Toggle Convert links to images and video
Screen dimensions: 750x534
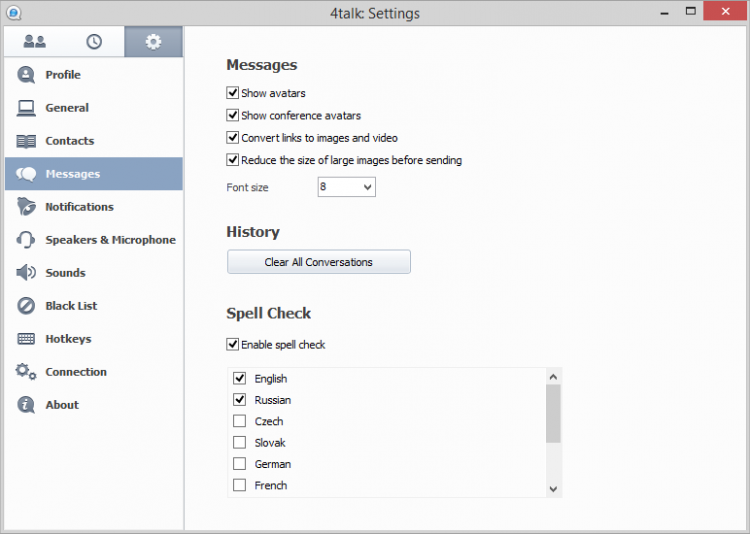[x=233, y=138]
